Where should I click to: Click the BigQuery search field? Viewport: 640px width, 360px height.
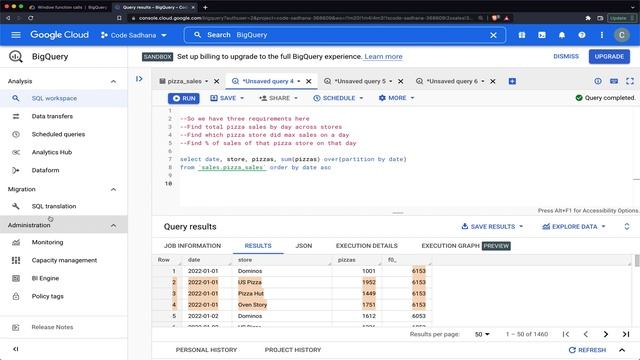pos(345,35)
